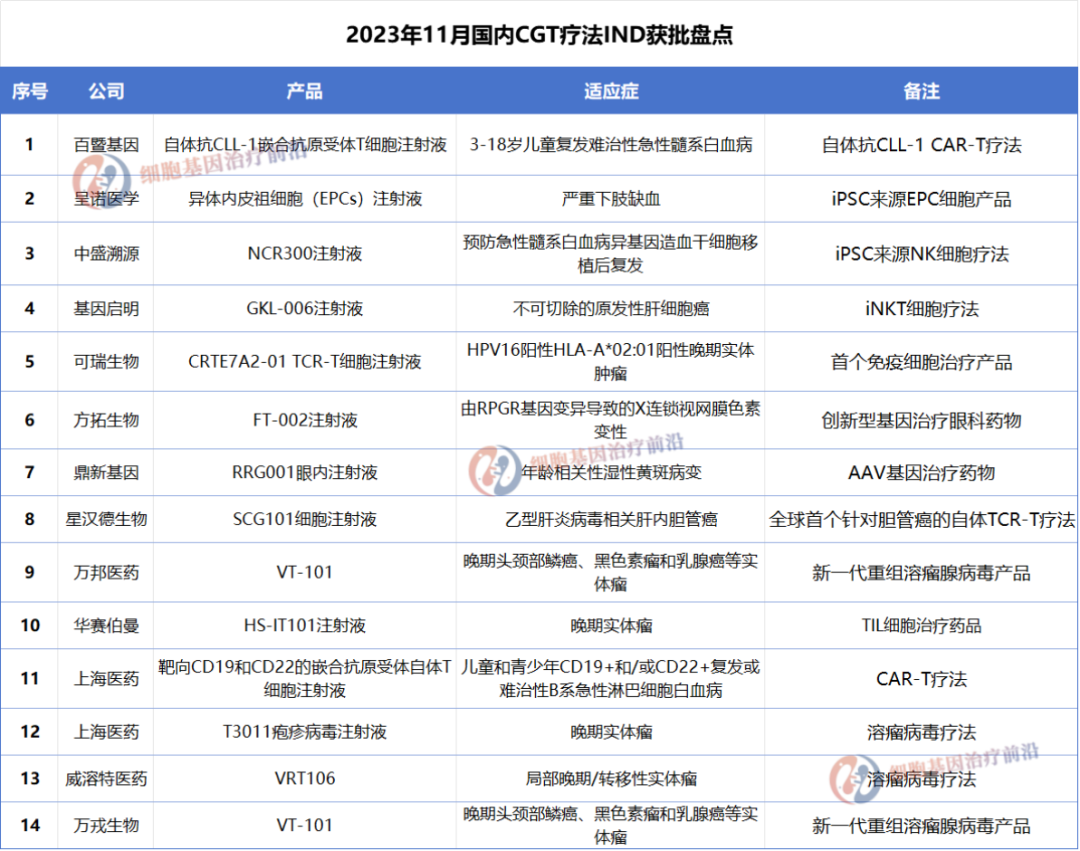The width and height of the screenshot is (1080, 851).
Task: Select company cell '鼎新基因'
Action: tap(106, 472)
